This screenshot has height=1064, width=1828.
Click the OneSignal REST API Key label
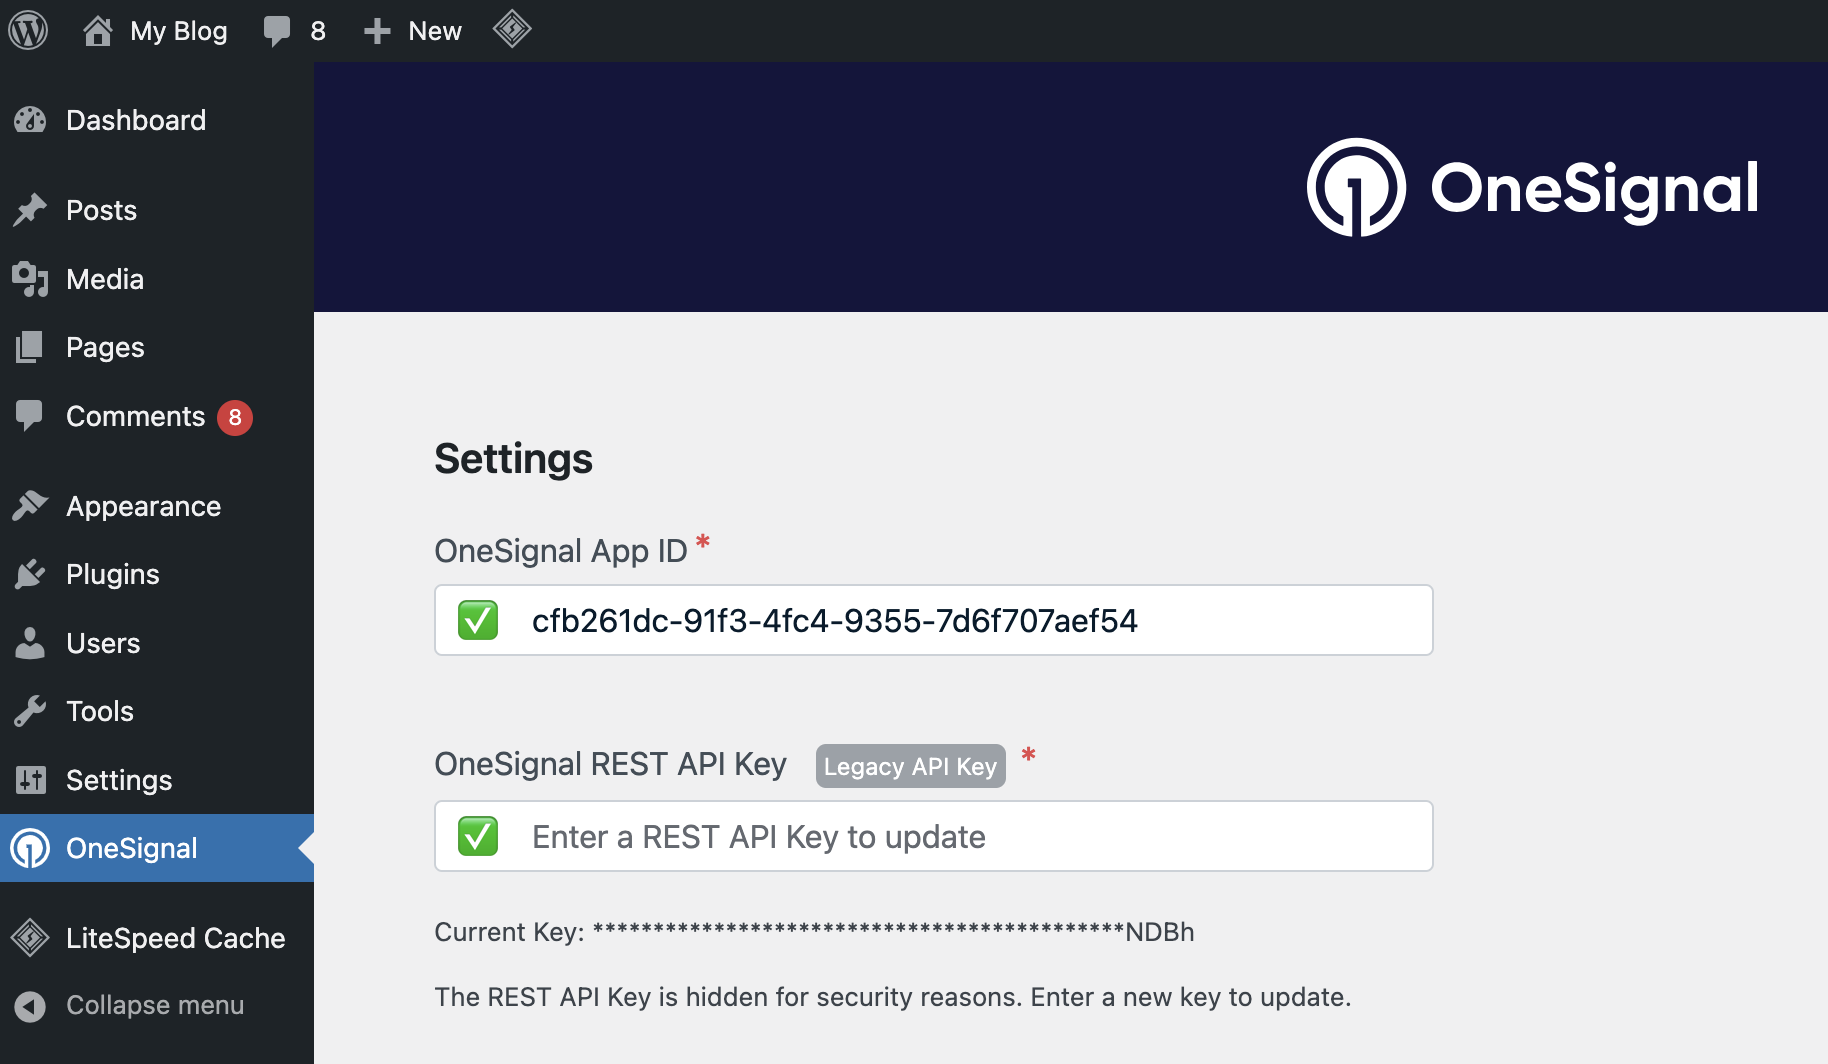611,764
